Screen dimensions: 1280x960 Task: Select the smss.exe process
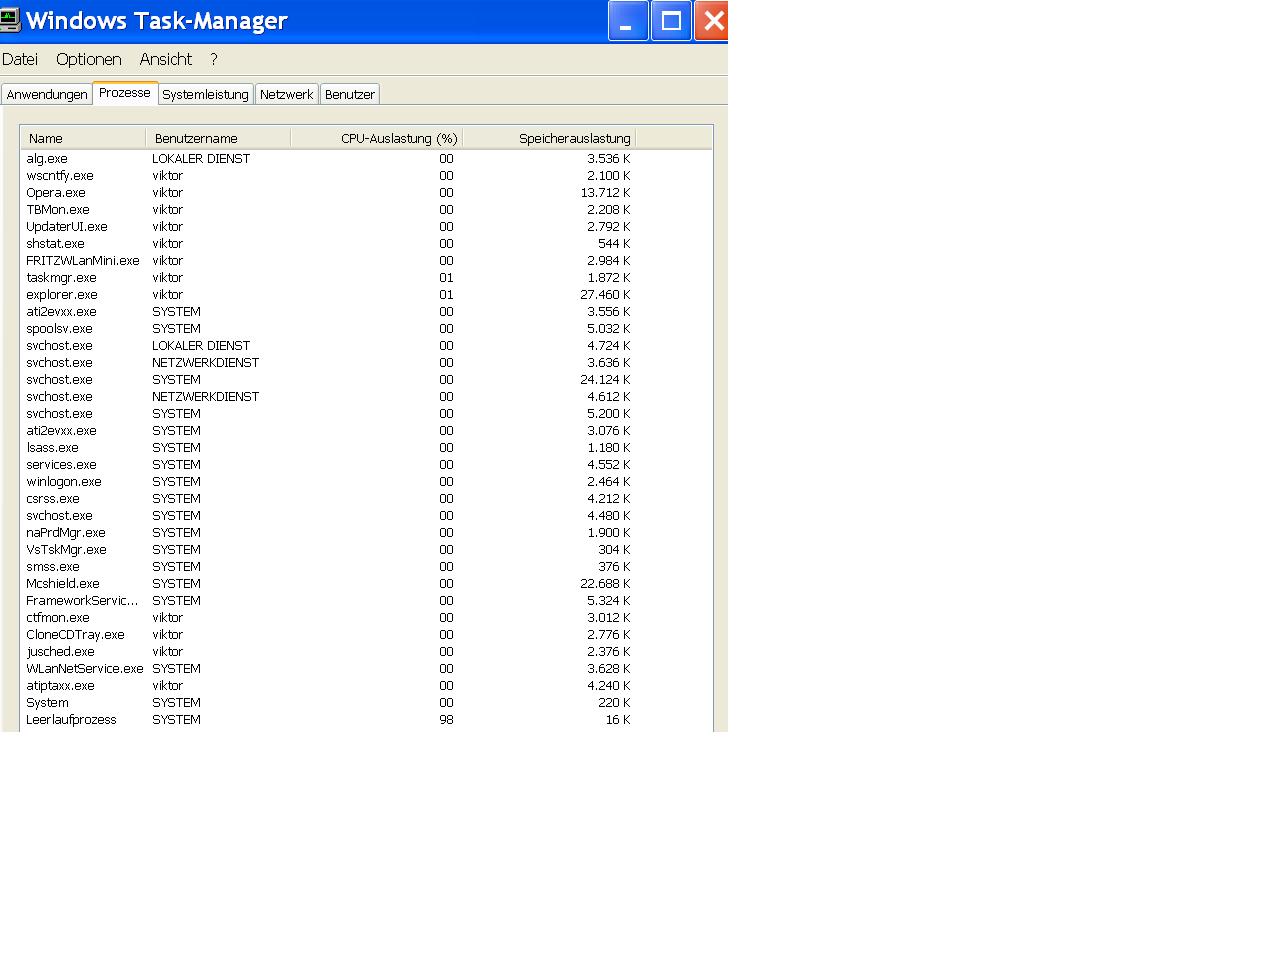click(x=366, y=567)
